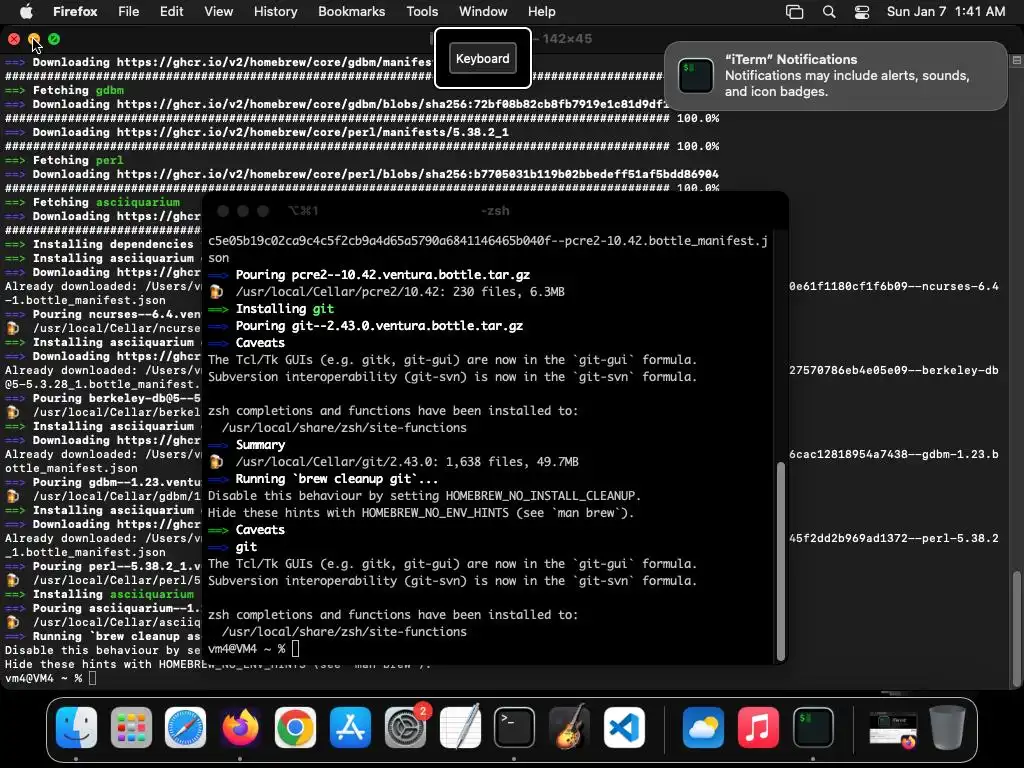Open the Weather app in dock
1024x768 pixels.
(703, 727)
